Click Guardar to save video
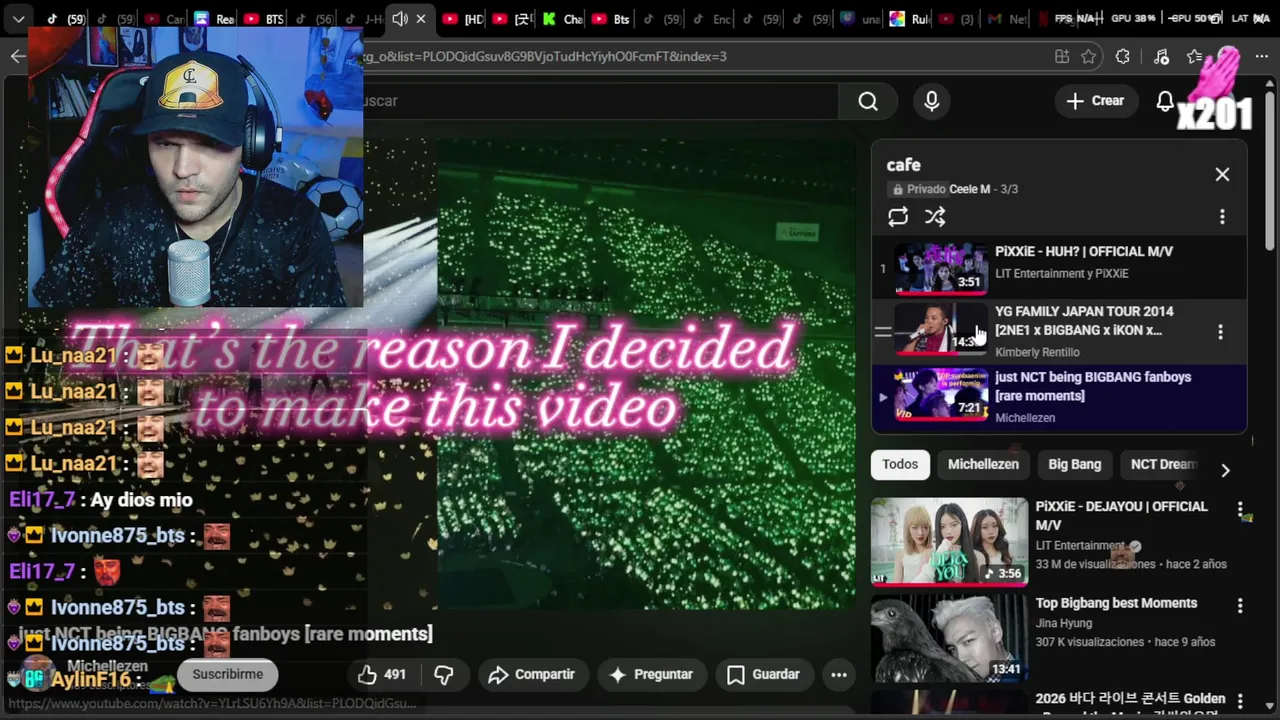Screen dimensions: 1280x720 pos(763,675)
